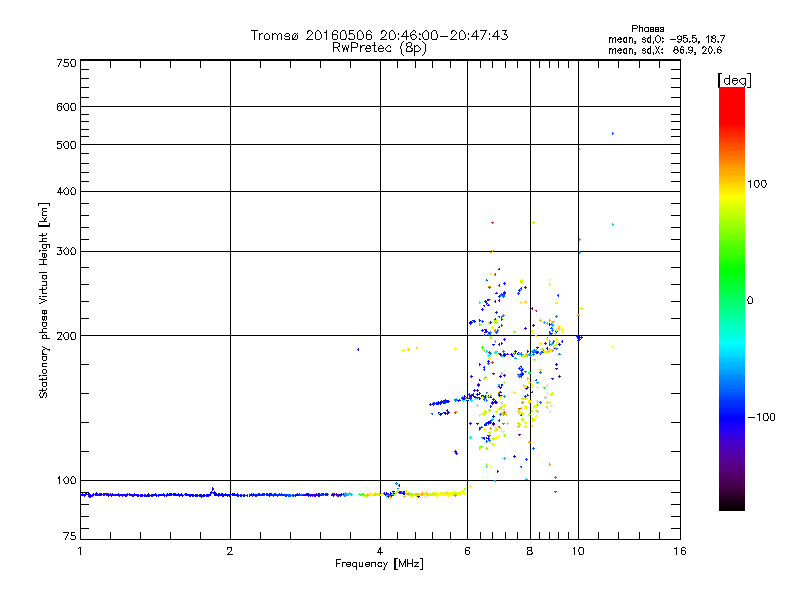Click the colorbar '100' tick label
Screen dimensions: 800x600
coord(757,184)
